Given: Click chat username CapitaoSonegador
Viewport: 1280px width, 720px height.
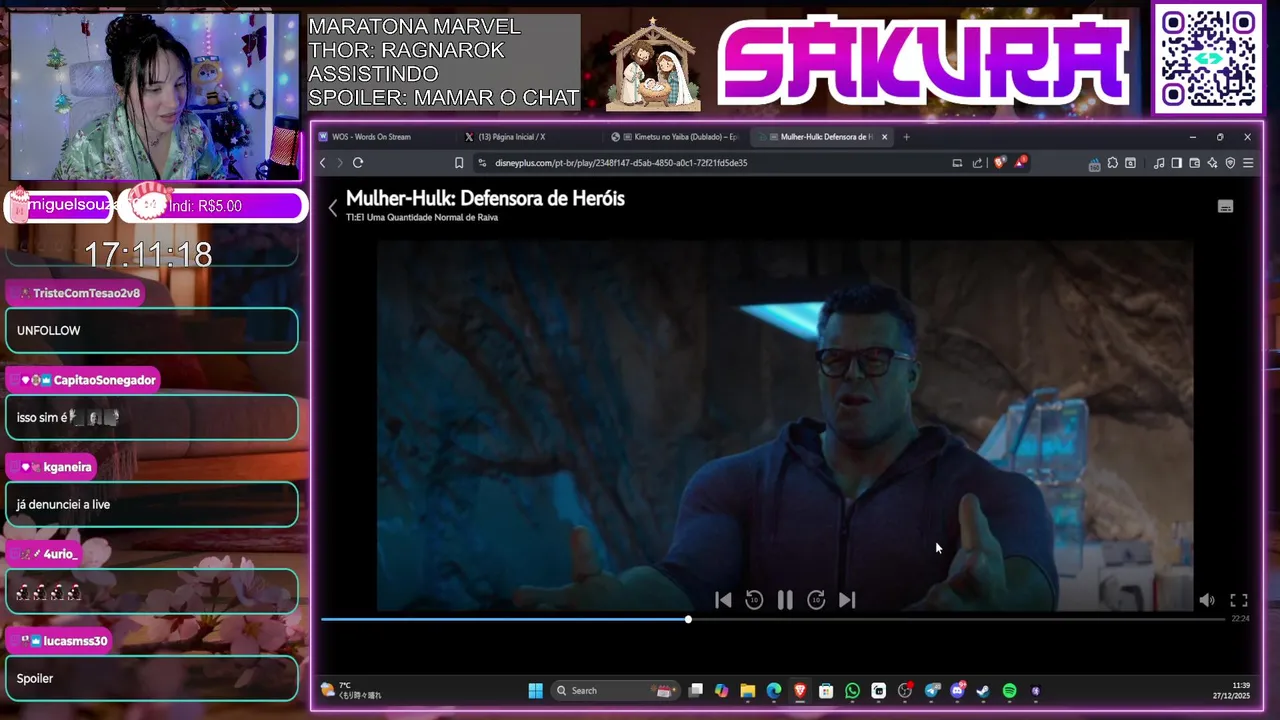Looking at the screenshot, I should [x=105, y=380].
